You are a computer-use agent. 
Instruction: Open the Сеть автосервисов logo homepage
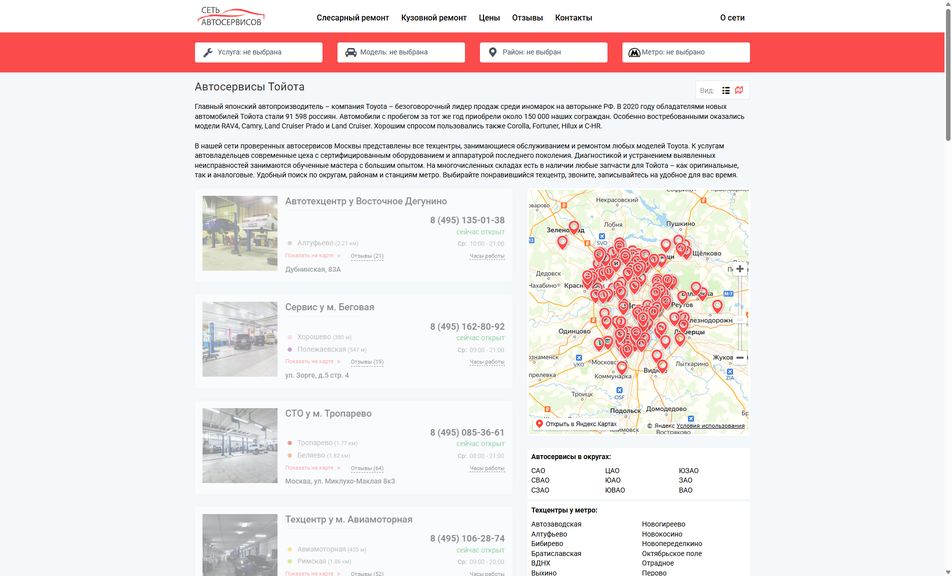pyautogui.click(x=231, y=16)
